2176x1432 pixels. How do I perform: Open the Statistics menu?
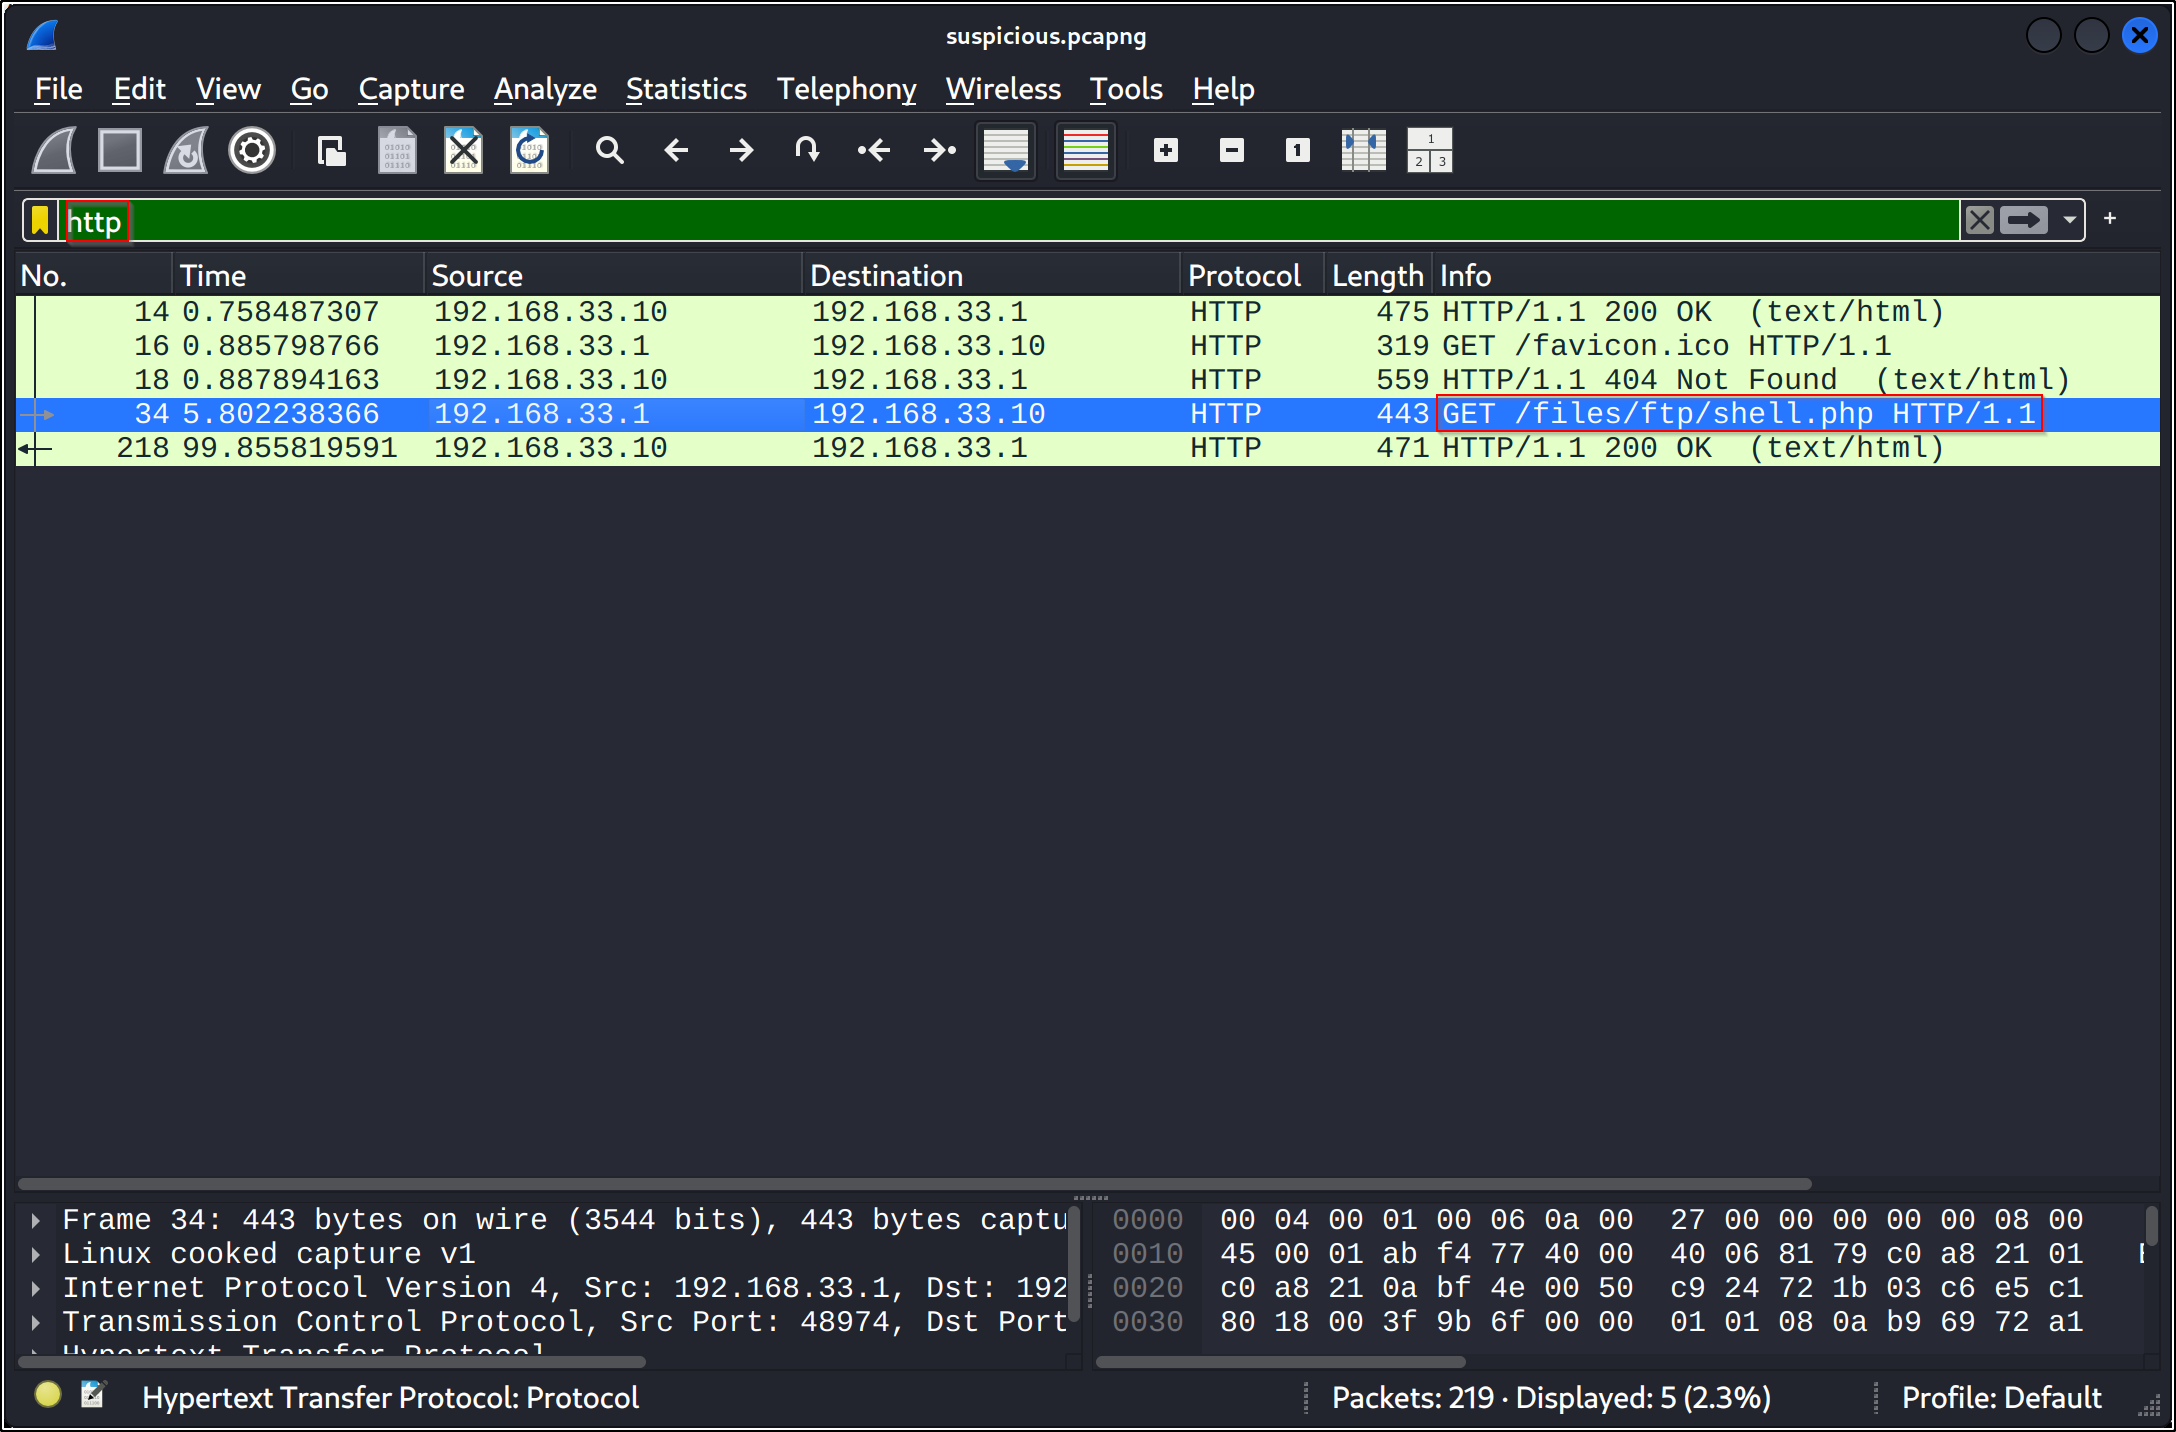pos(686,89)
